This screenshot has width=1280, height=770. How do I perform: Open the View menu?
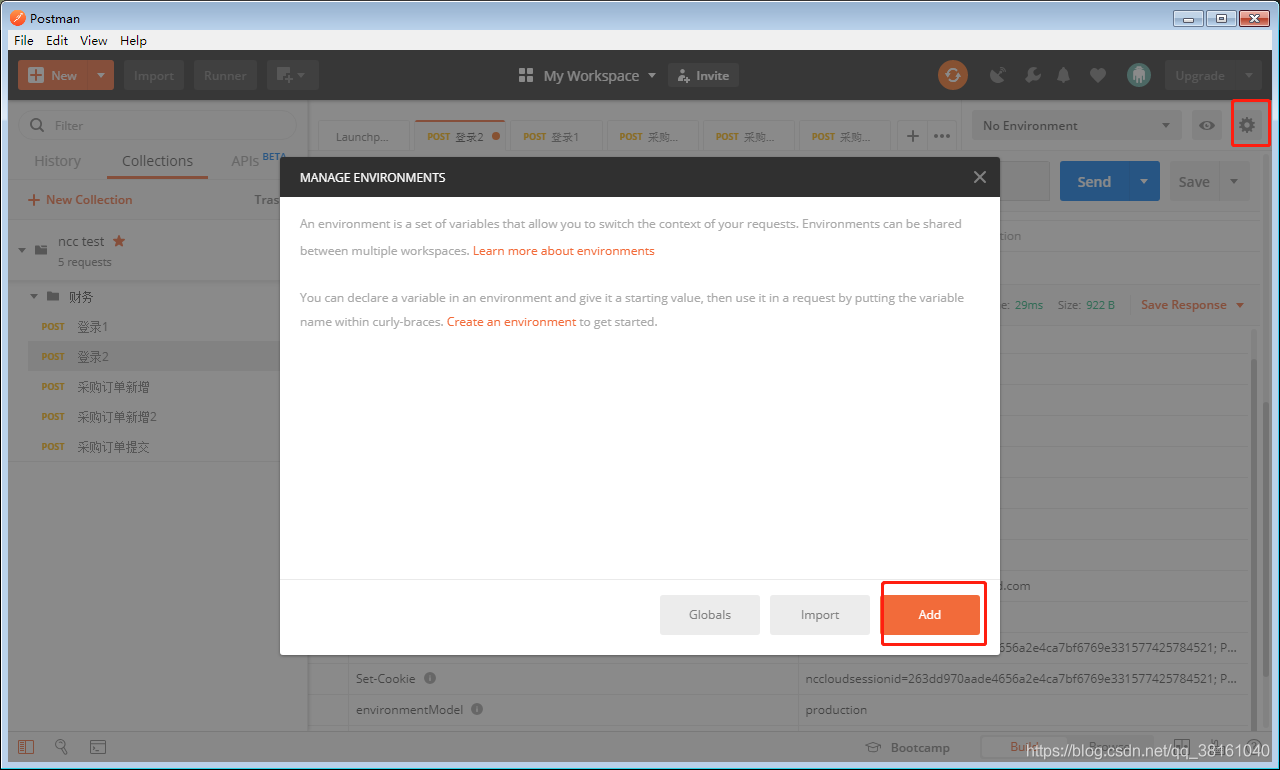coord(94,40)
